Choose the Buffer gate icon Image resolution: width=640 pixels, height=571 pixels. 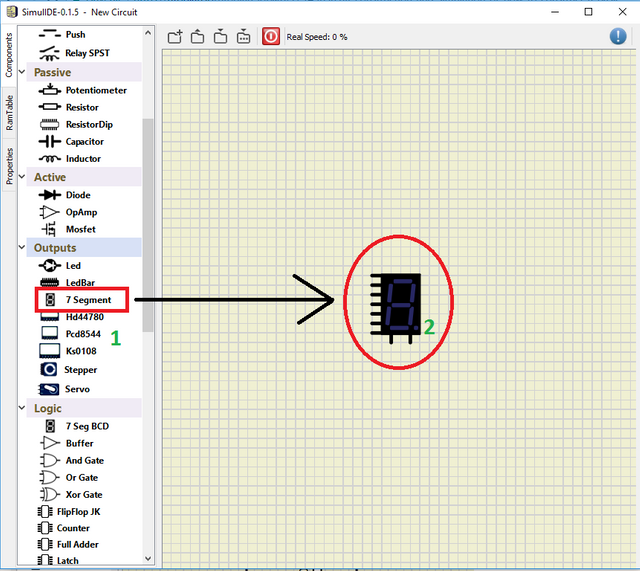(x=49, y=443)
